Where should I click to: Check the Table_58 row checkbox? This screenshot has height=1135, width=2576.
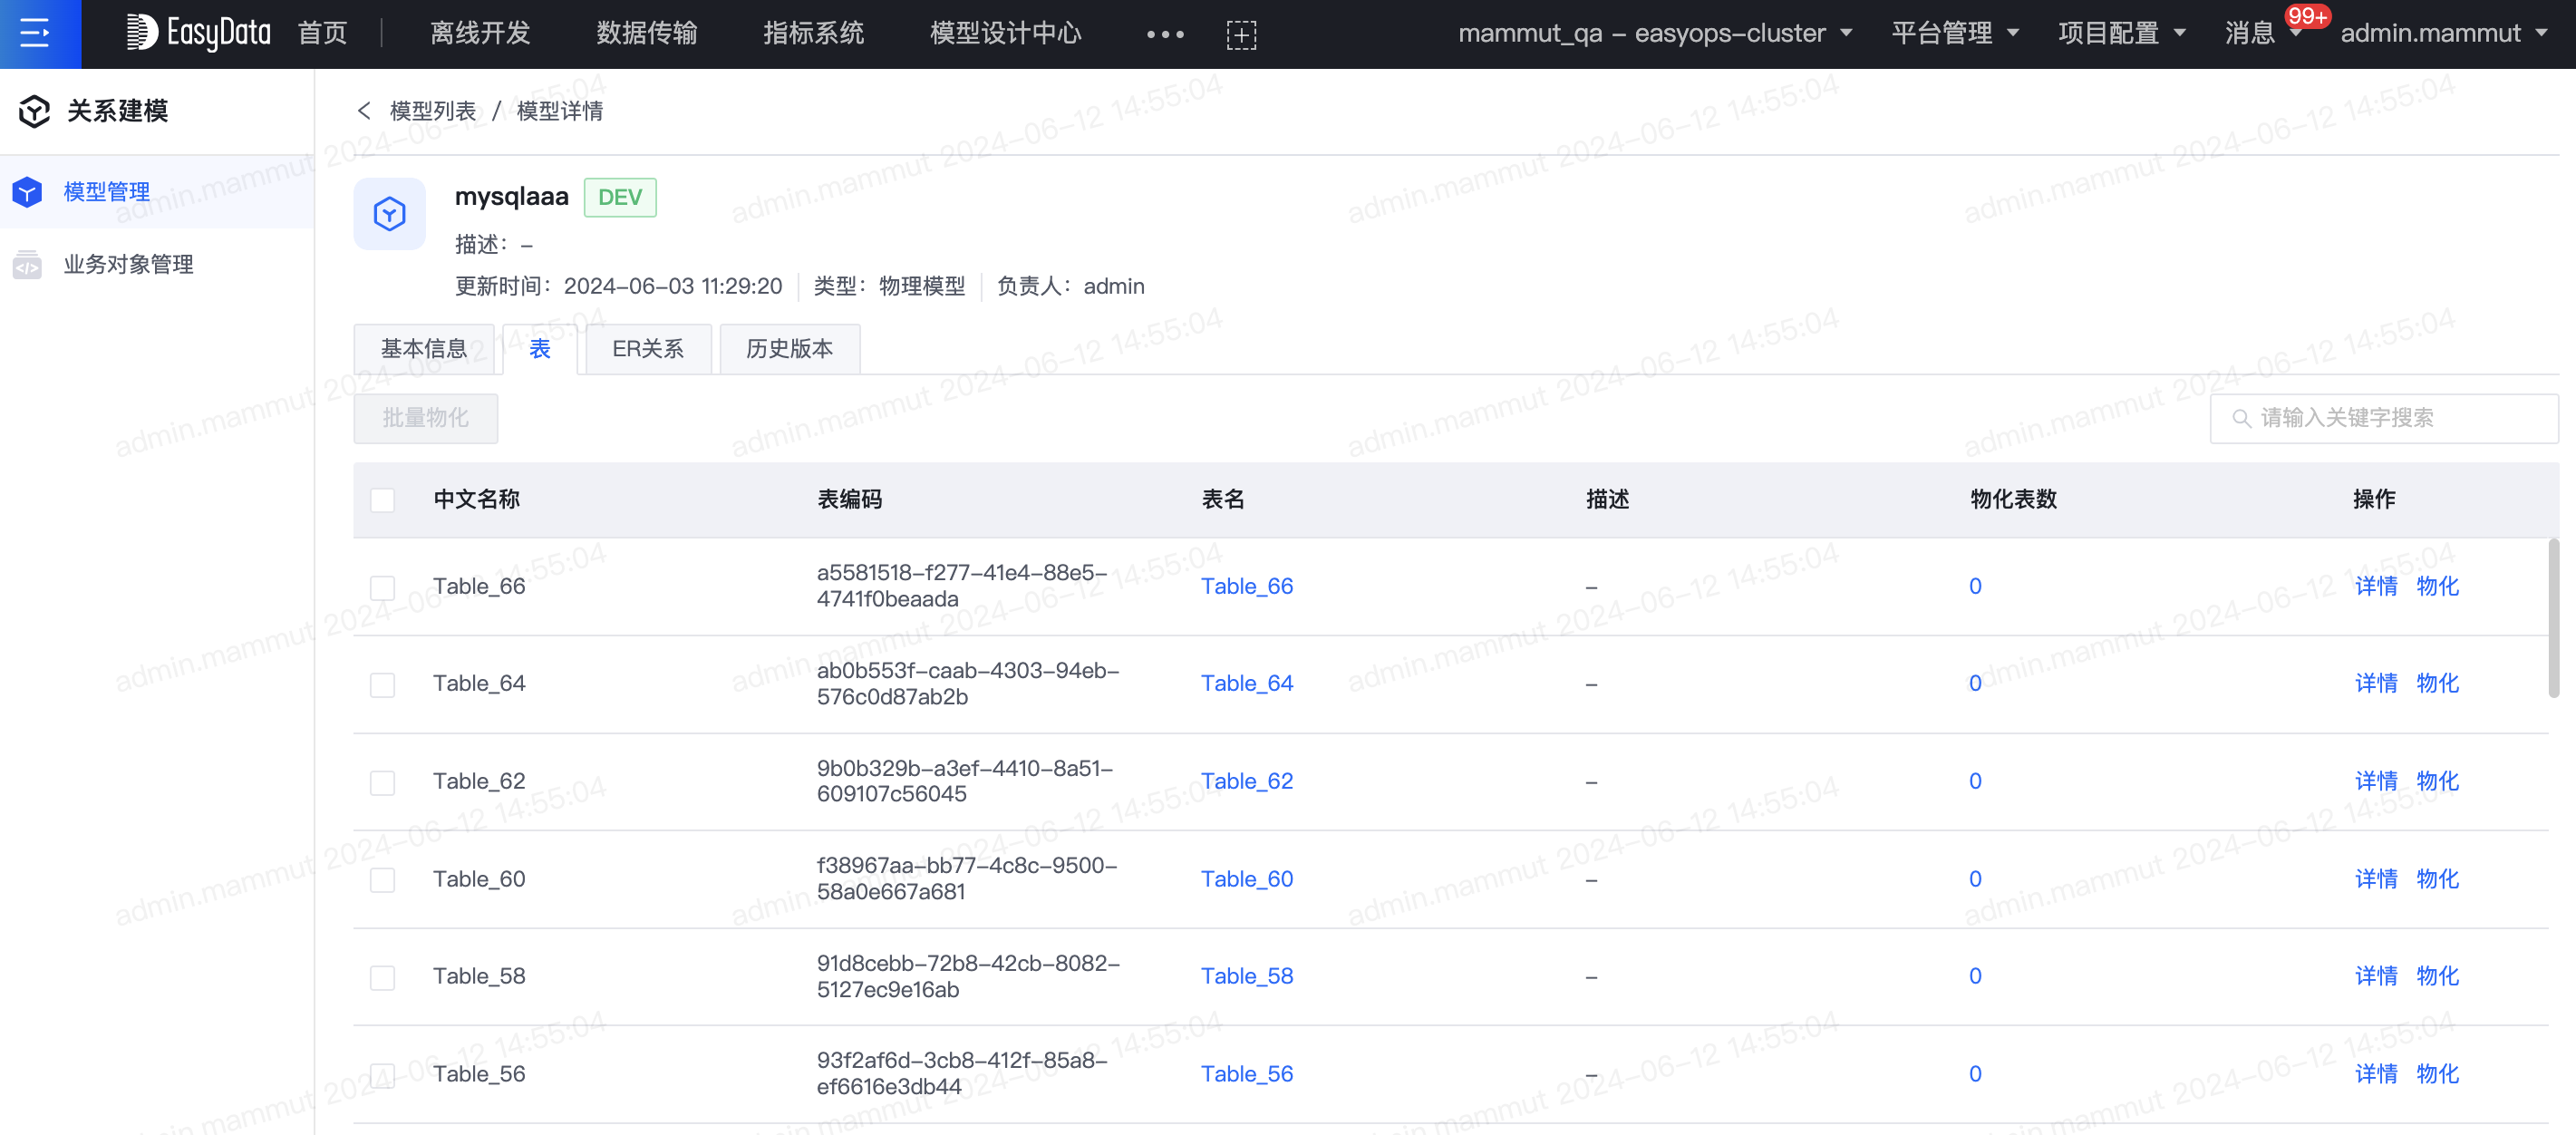[382, 977]
